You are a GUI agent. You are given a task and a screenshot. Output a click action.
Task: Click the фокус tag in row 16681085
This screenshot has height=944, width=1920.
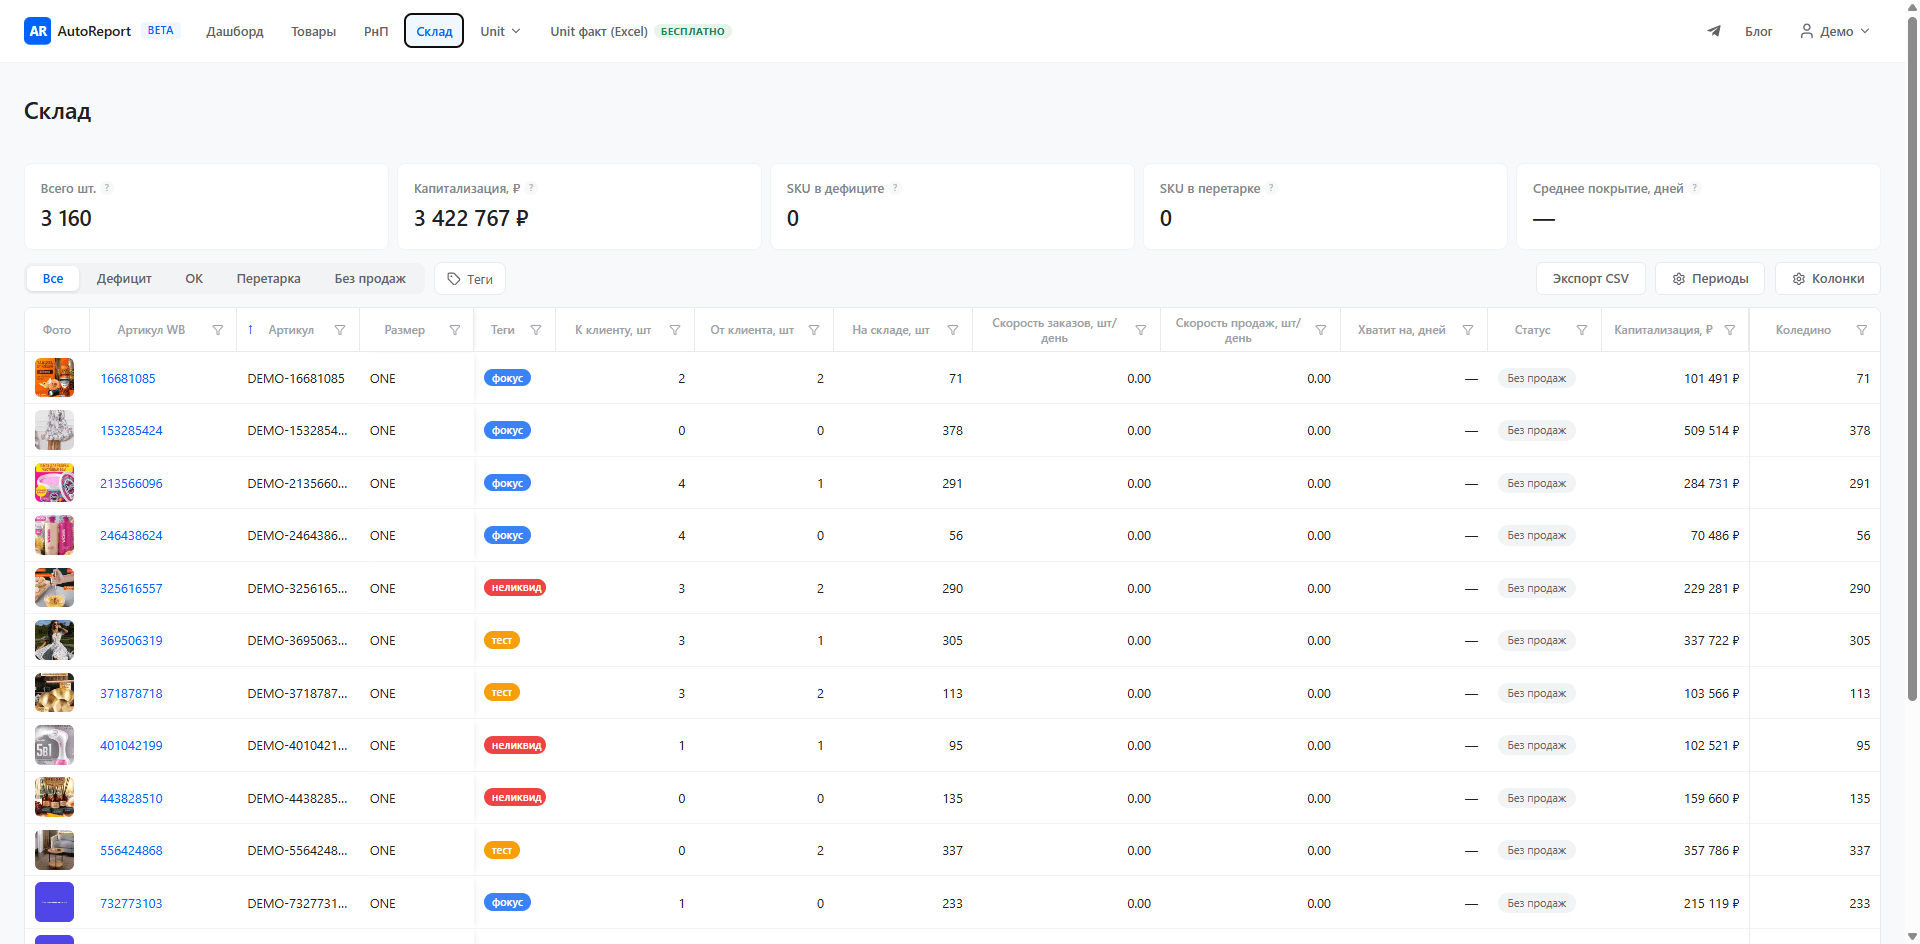click(507, 378)
